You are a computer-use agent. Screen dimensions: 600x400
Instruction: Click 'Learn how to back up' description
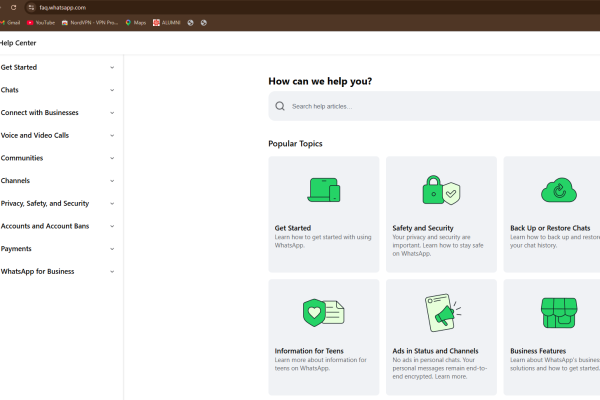click(555, 241)
